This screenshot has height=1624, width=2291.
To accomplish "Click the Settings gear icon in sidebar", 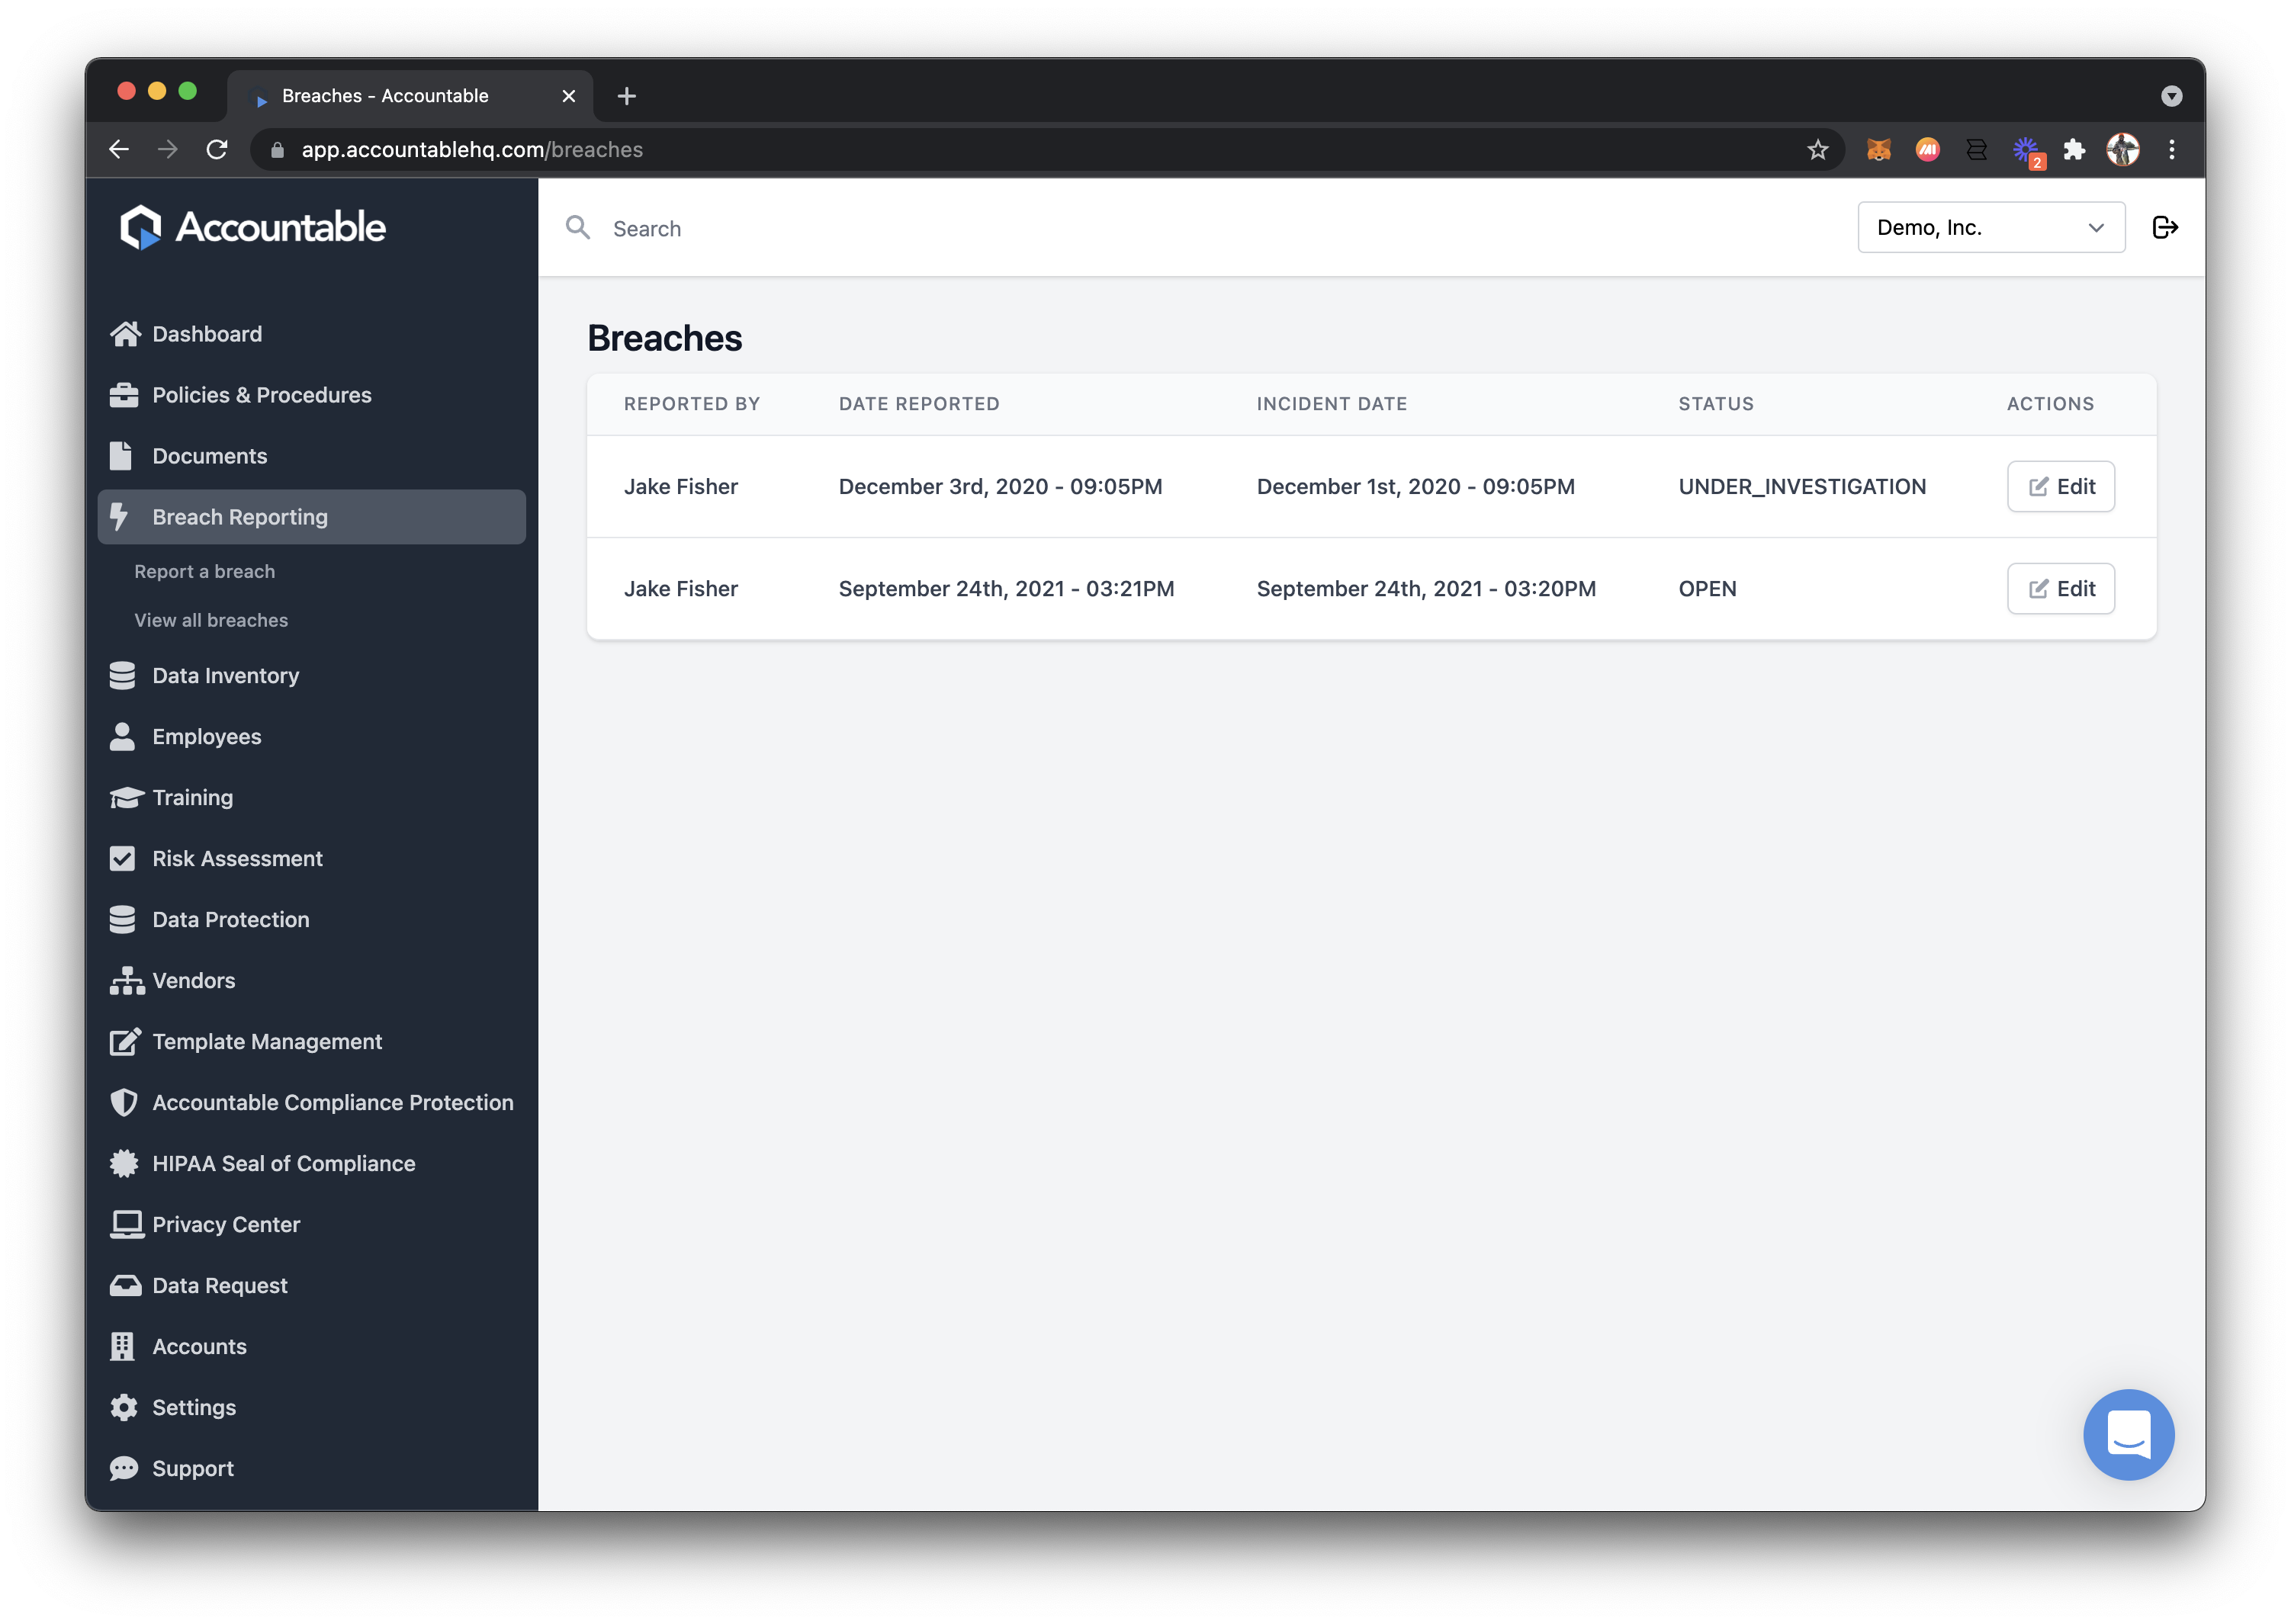I will pos(124,1407).
